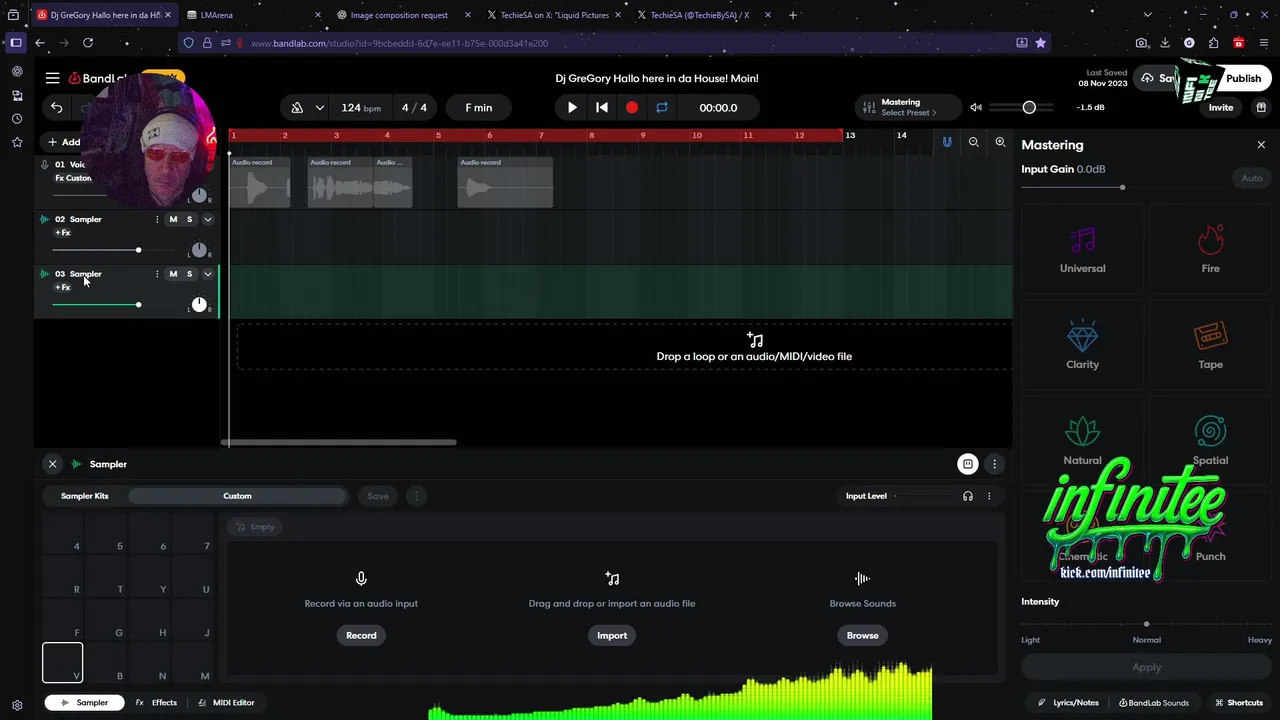Viewport: 1280px width, 720px height.
Task: Click the 124 bpm tempo field
Action: (x=361, y=108)
